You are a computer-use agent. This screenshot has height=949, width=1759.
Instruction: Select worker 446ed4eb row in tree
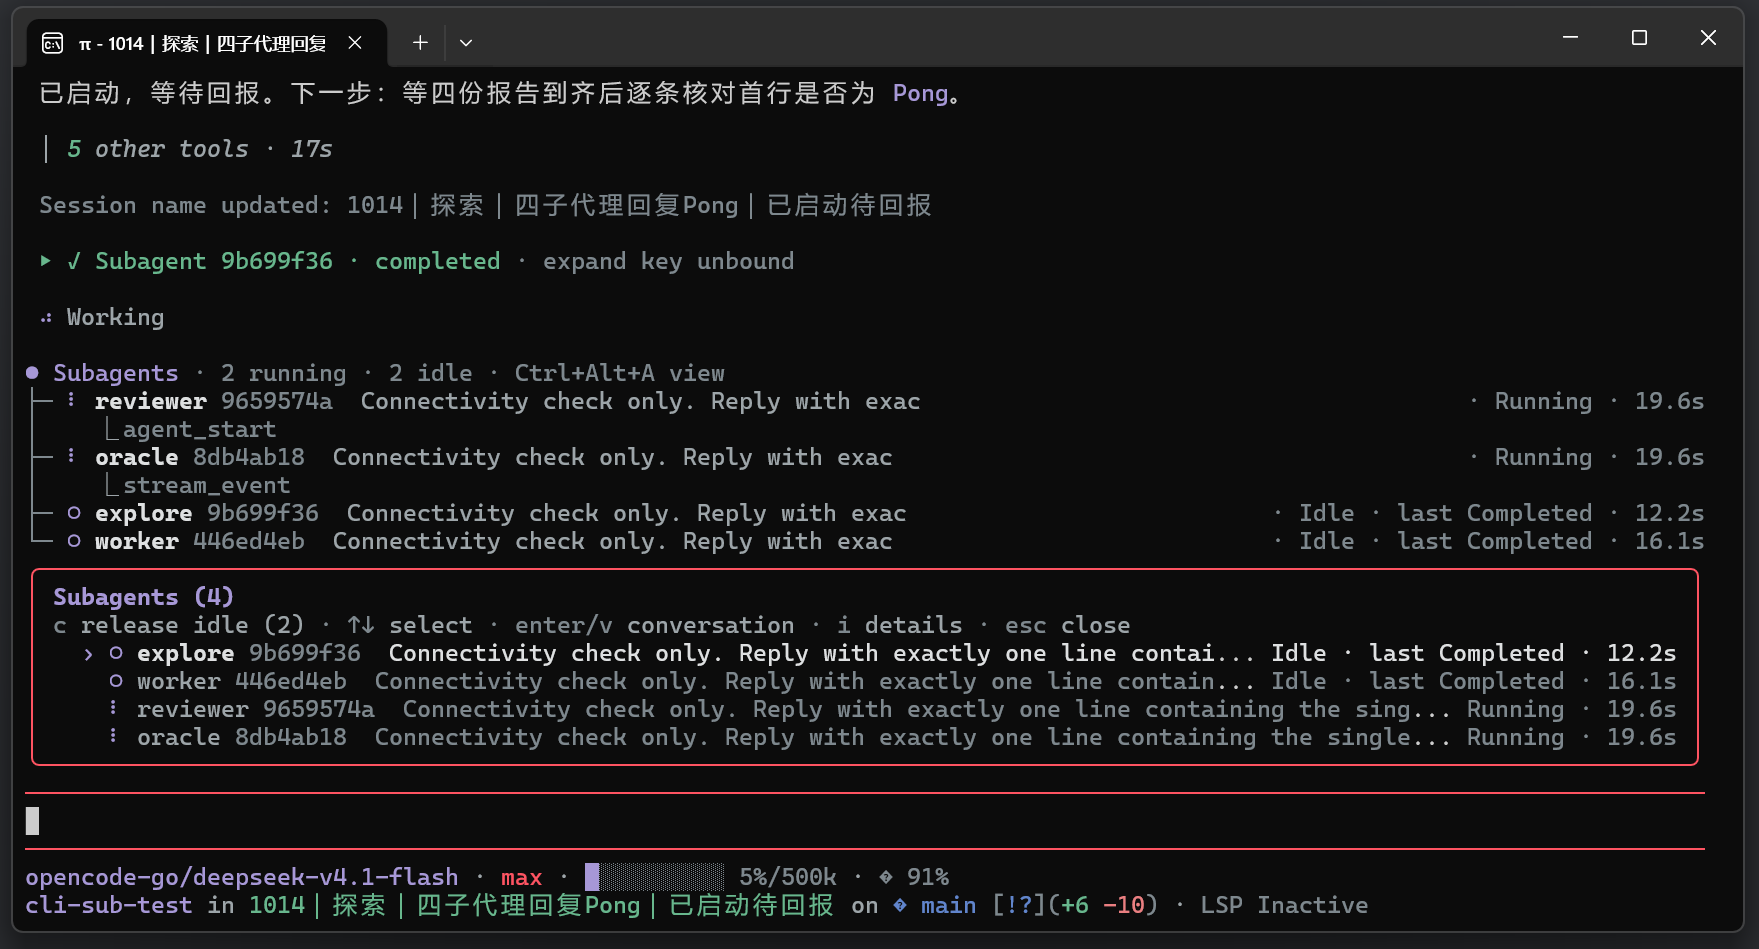coord(867,541)
